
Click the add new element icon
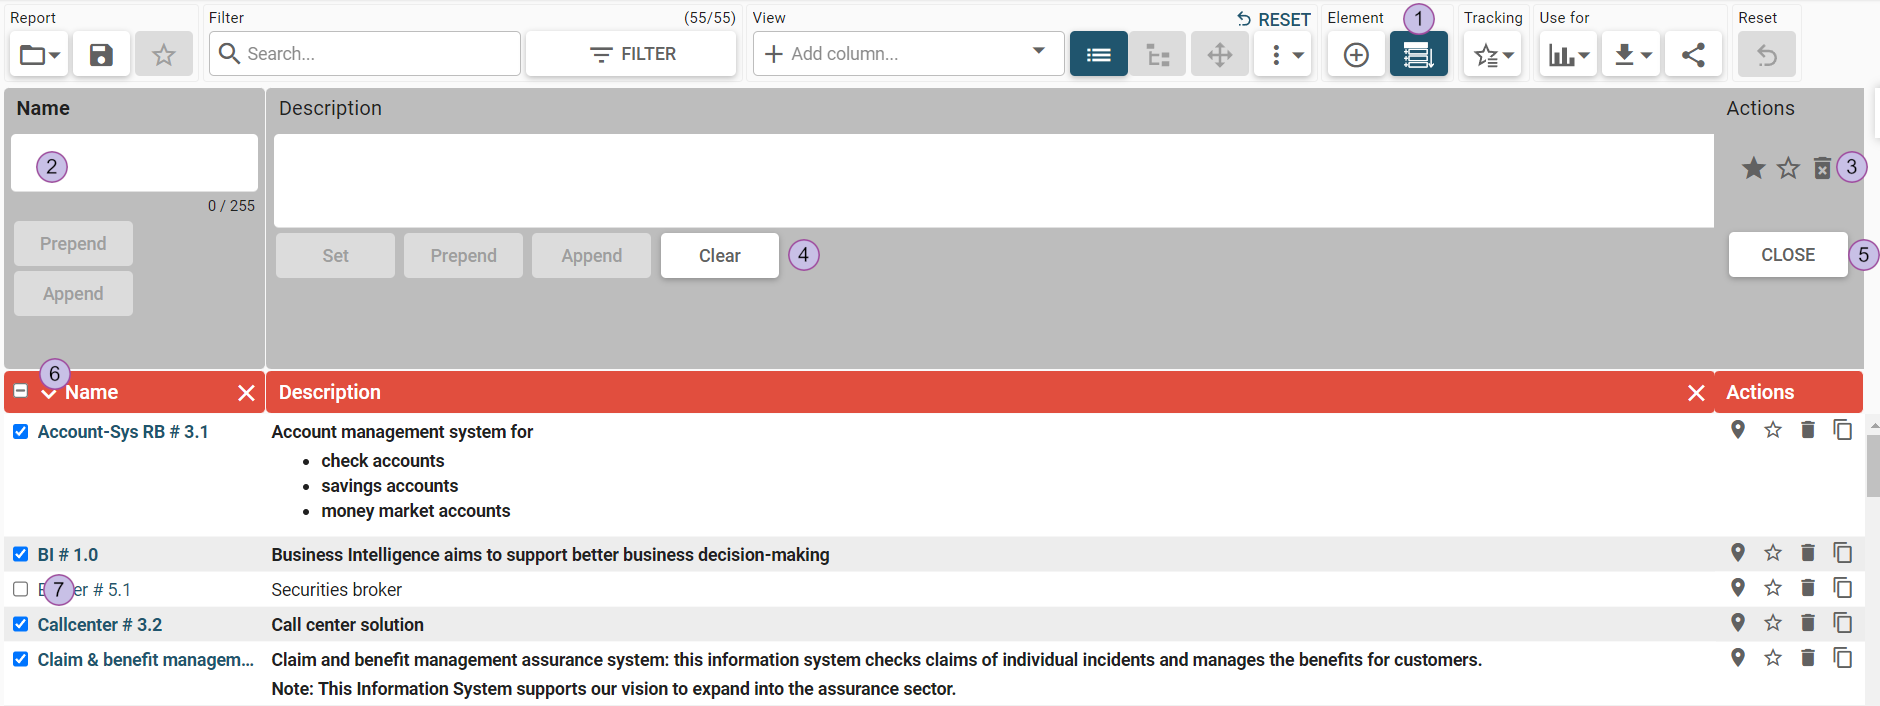(x=1356, y=55)
